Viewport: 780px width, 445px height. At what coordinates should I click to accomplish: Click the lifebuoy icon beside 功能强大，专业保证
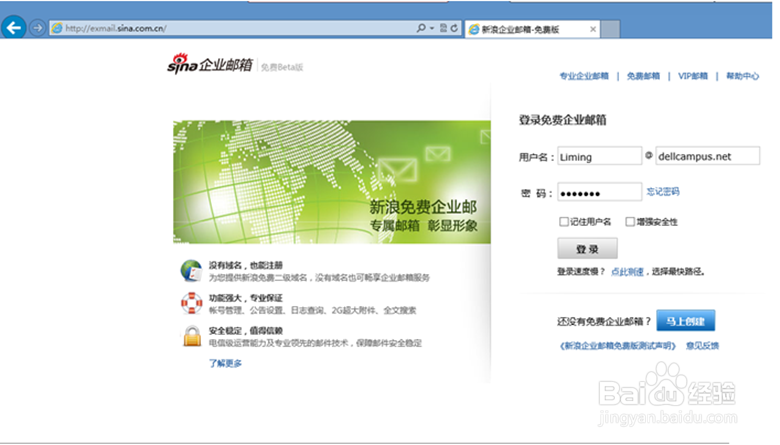[192, 303]
